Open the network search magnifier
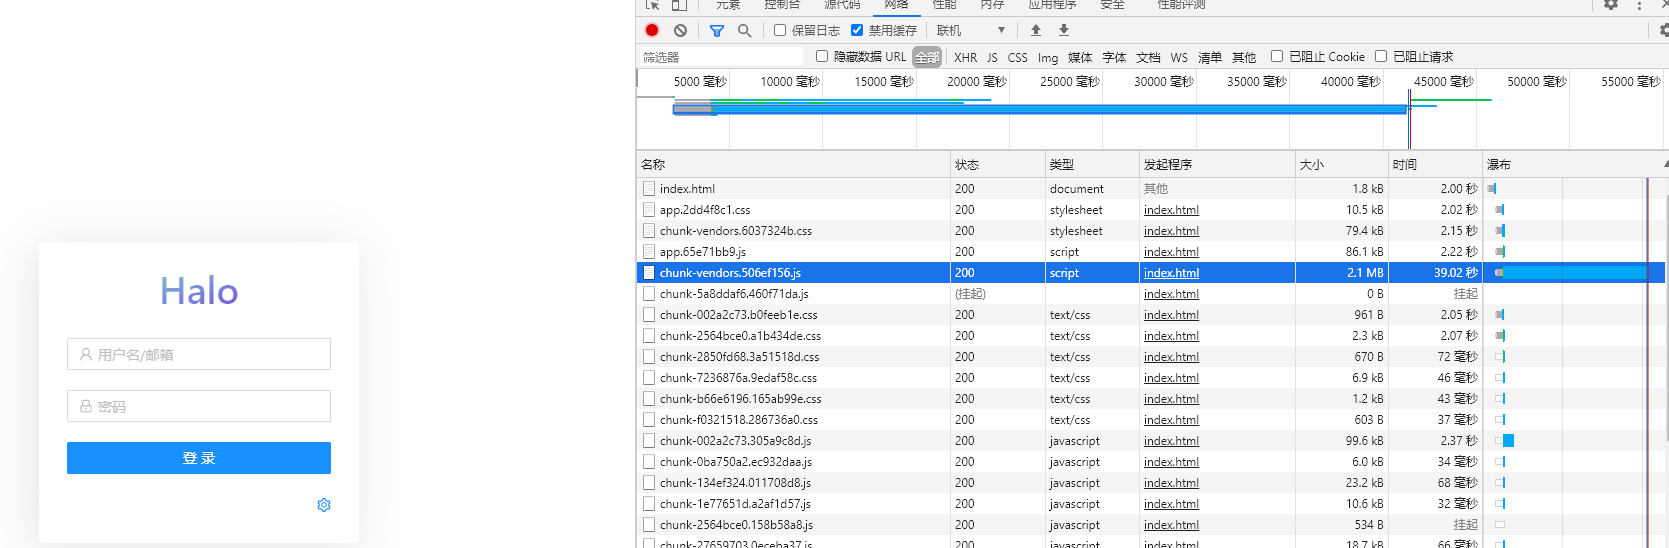This screenshot has height=548, width=1669. [744, 30]
